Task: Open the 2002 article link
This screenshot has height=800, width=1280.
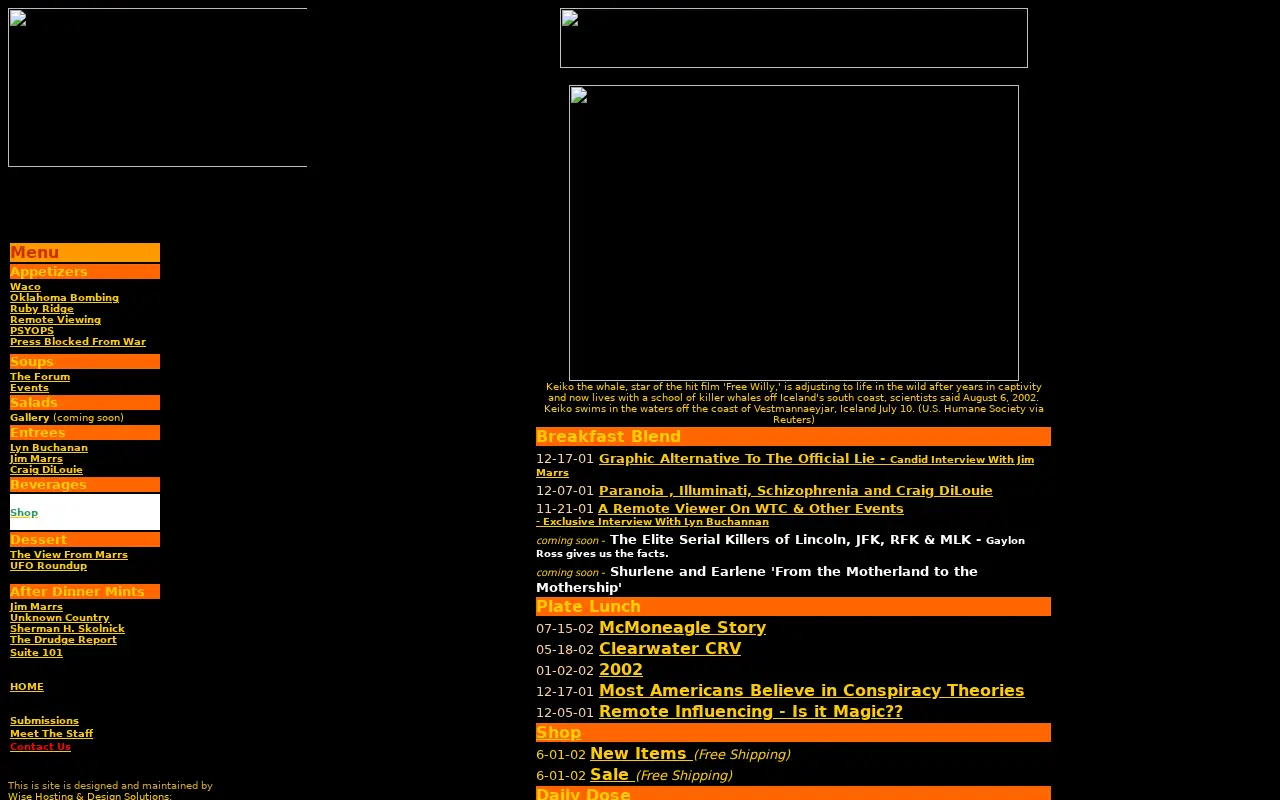Action: click(x=621, y=670)
